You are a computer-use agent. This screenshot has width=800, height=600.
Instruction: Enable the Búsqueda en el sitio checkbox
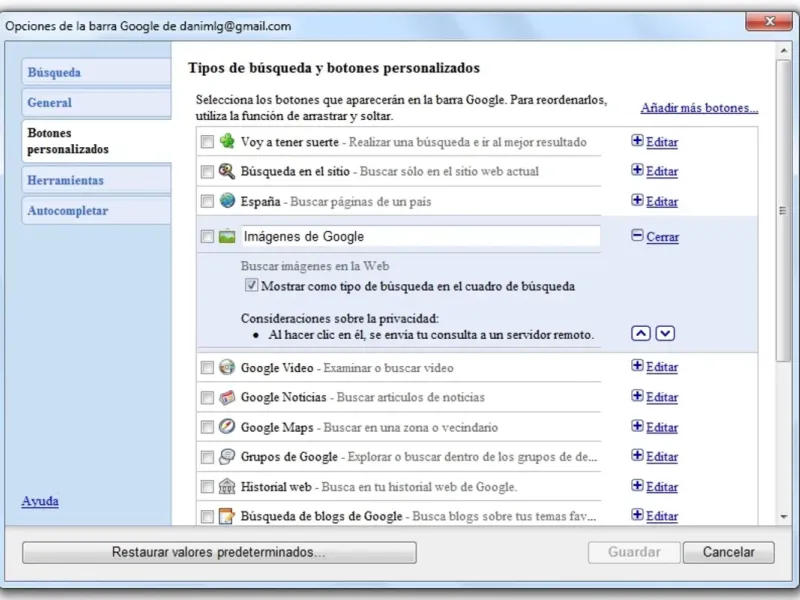coord(207,171)
